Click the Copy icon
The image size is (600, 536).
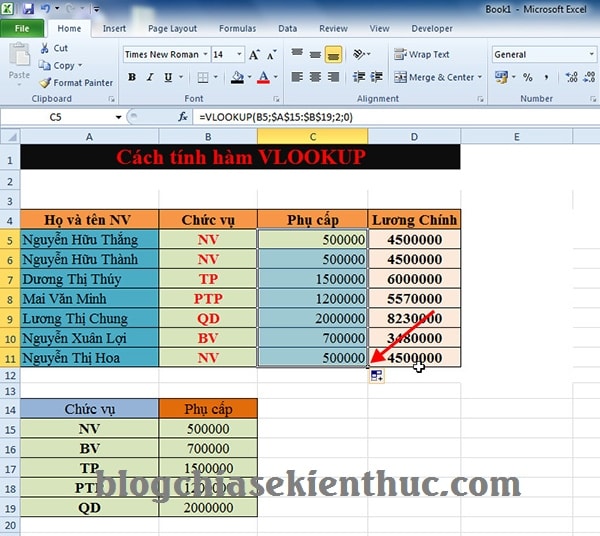(x=44, y=65)
